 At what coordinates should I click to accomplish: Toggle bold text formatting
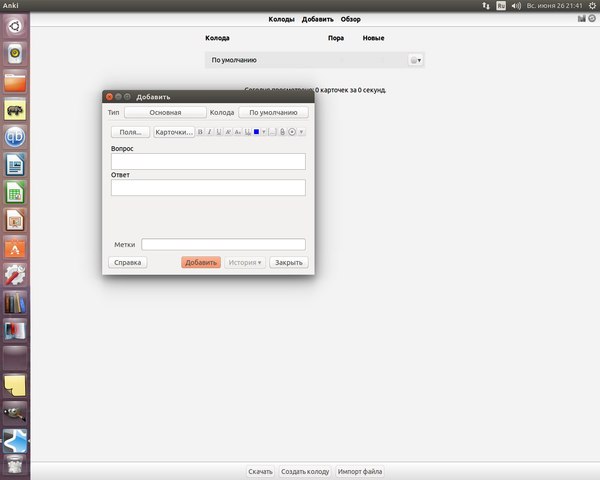pos(200,132)
